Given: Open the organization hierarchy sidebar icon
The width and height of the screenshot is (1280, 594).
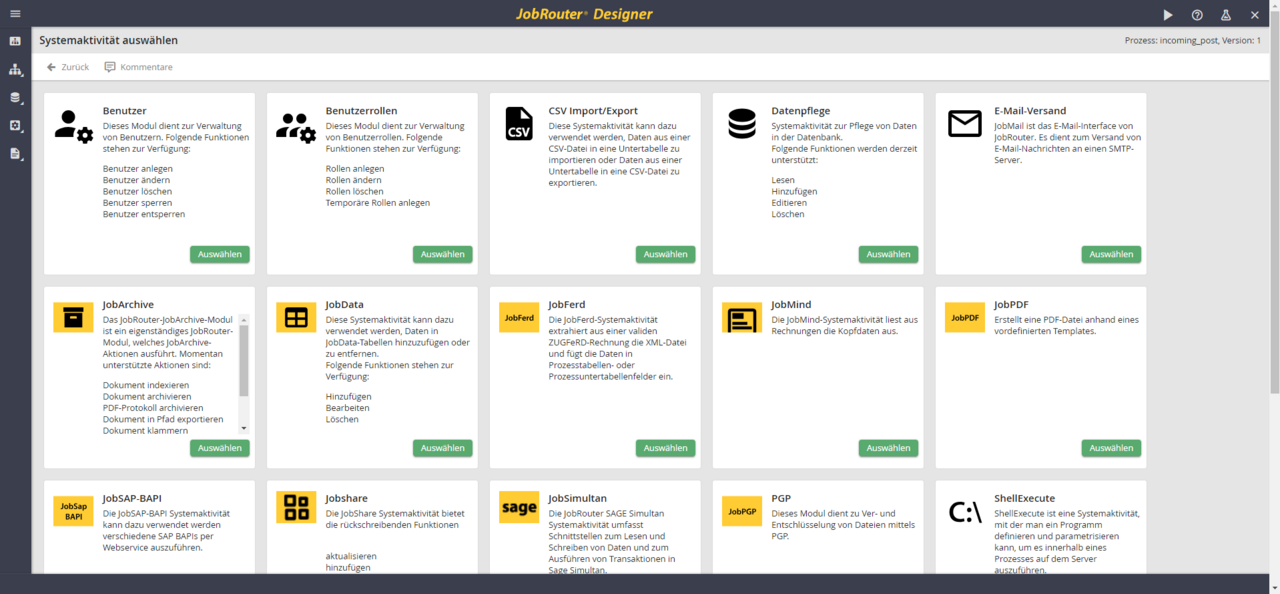Looking at the screenshot, I should [x=15, y=70].
